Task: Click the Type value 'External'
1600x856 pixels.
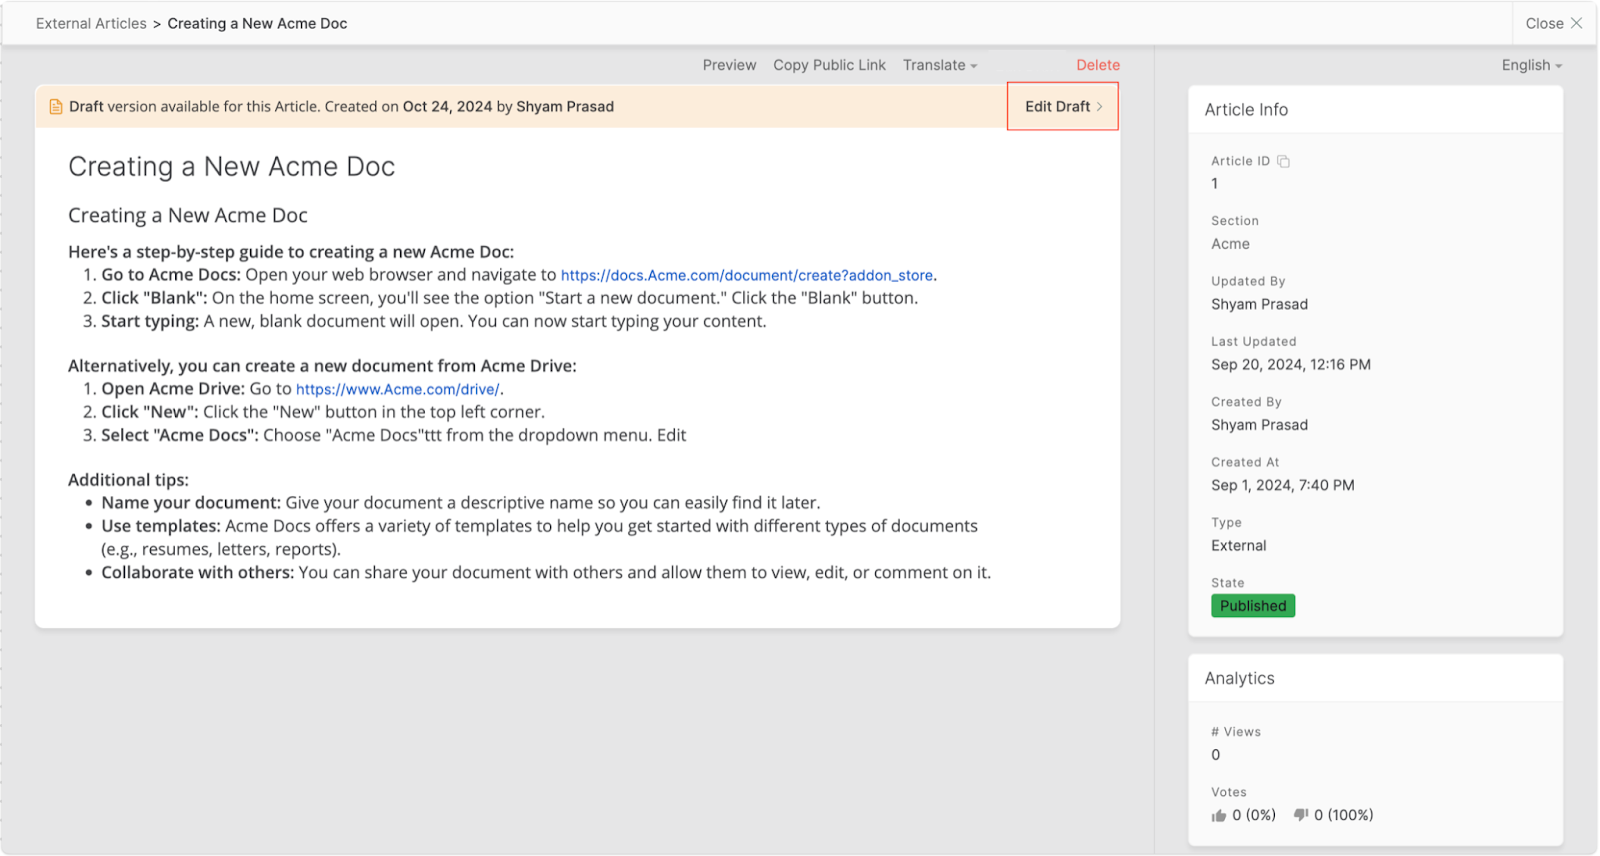Action: tap(1238, 546)
